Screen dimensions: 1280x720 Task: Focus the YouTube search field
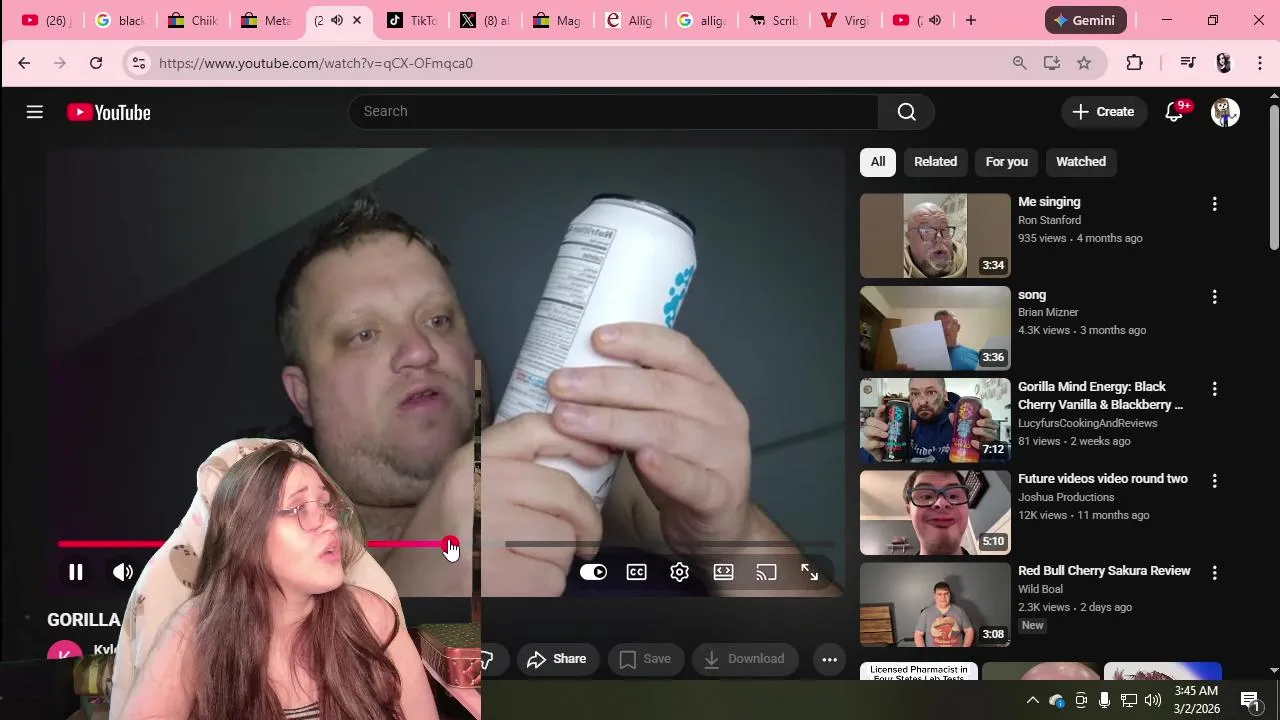pyautogui.click(x=613, y=112)
